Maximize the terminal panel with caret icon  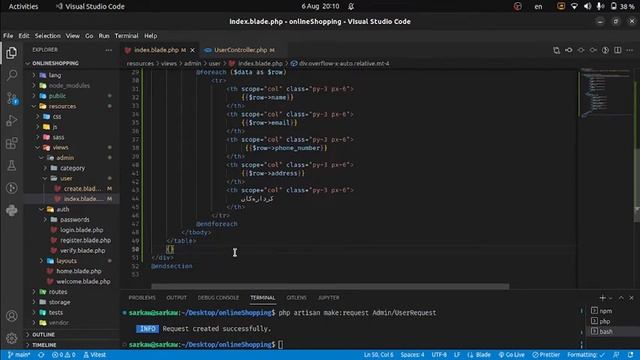point(621,298)
